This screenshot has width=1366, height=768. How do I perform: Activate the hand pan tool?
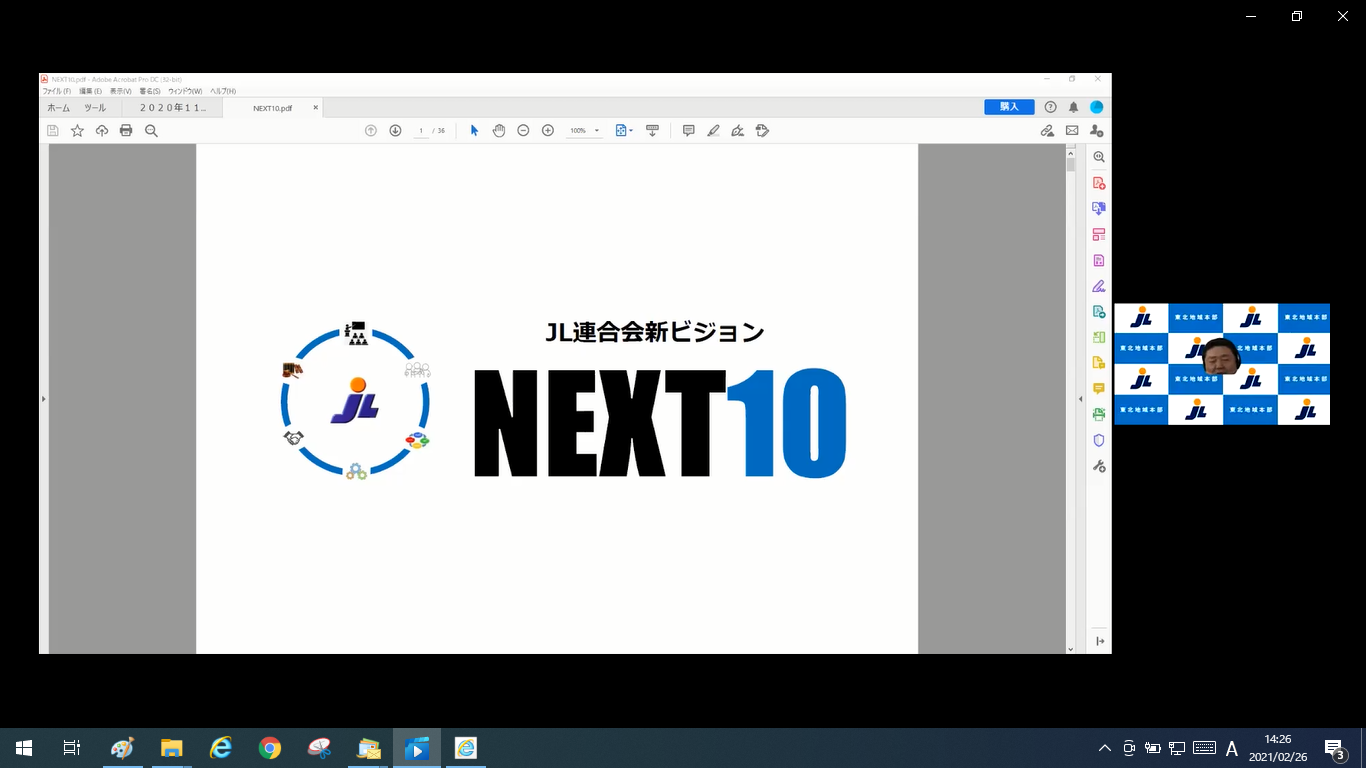point(498,131)
